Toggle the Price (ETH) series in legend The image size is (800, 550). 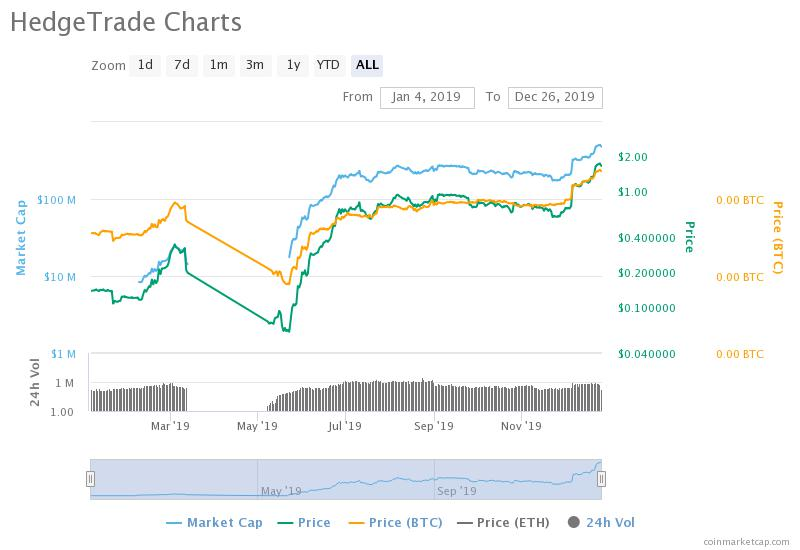click(x=504, y=522)
